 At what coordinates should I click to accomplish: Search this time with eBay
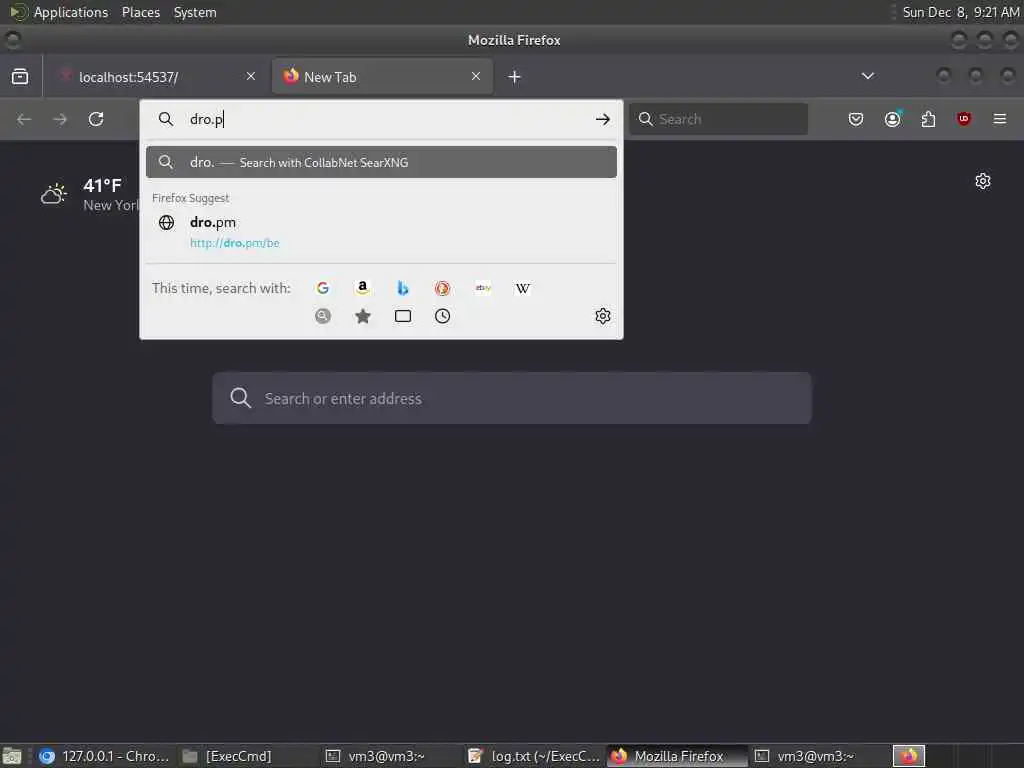point(483,288)
